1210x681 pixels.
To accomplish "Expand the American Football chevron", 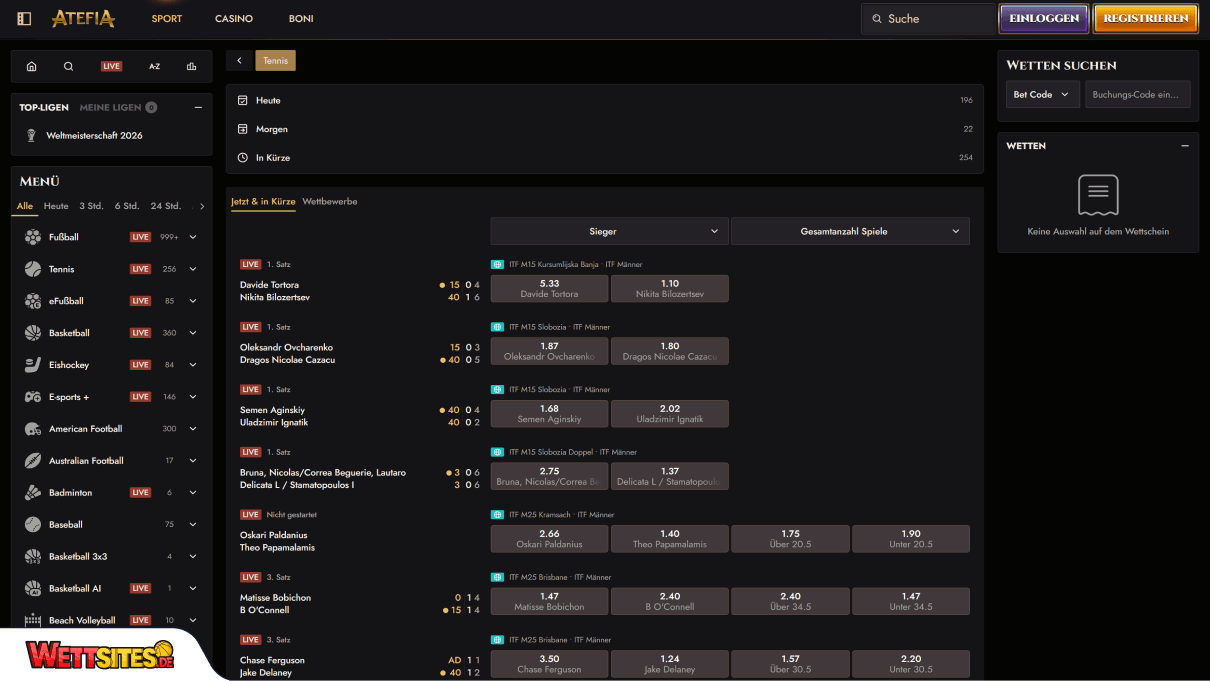I will [193, 429].
